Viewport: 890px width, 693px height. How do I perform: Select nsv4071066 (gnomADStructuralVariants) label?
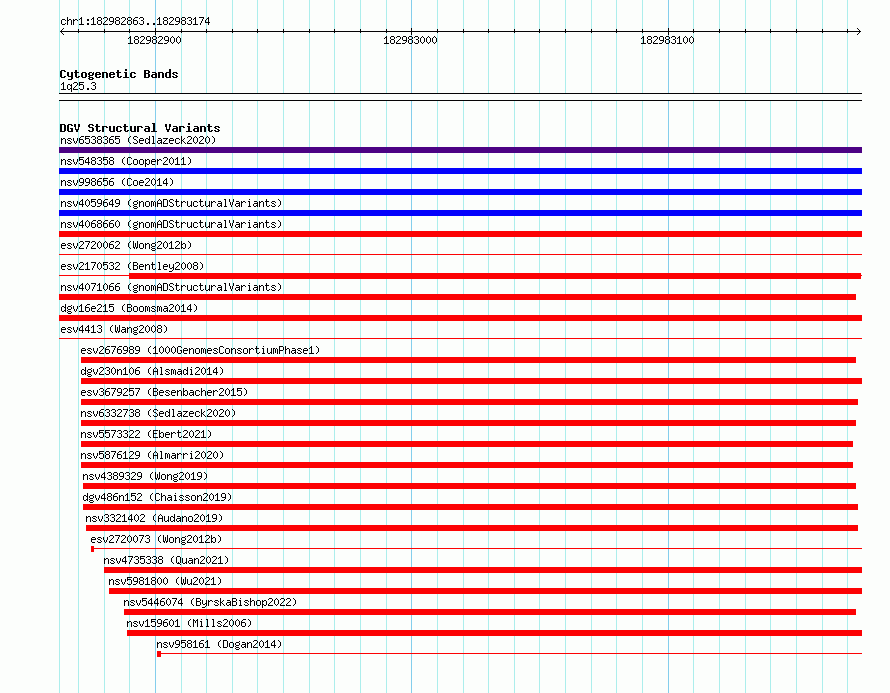[171, 287]
